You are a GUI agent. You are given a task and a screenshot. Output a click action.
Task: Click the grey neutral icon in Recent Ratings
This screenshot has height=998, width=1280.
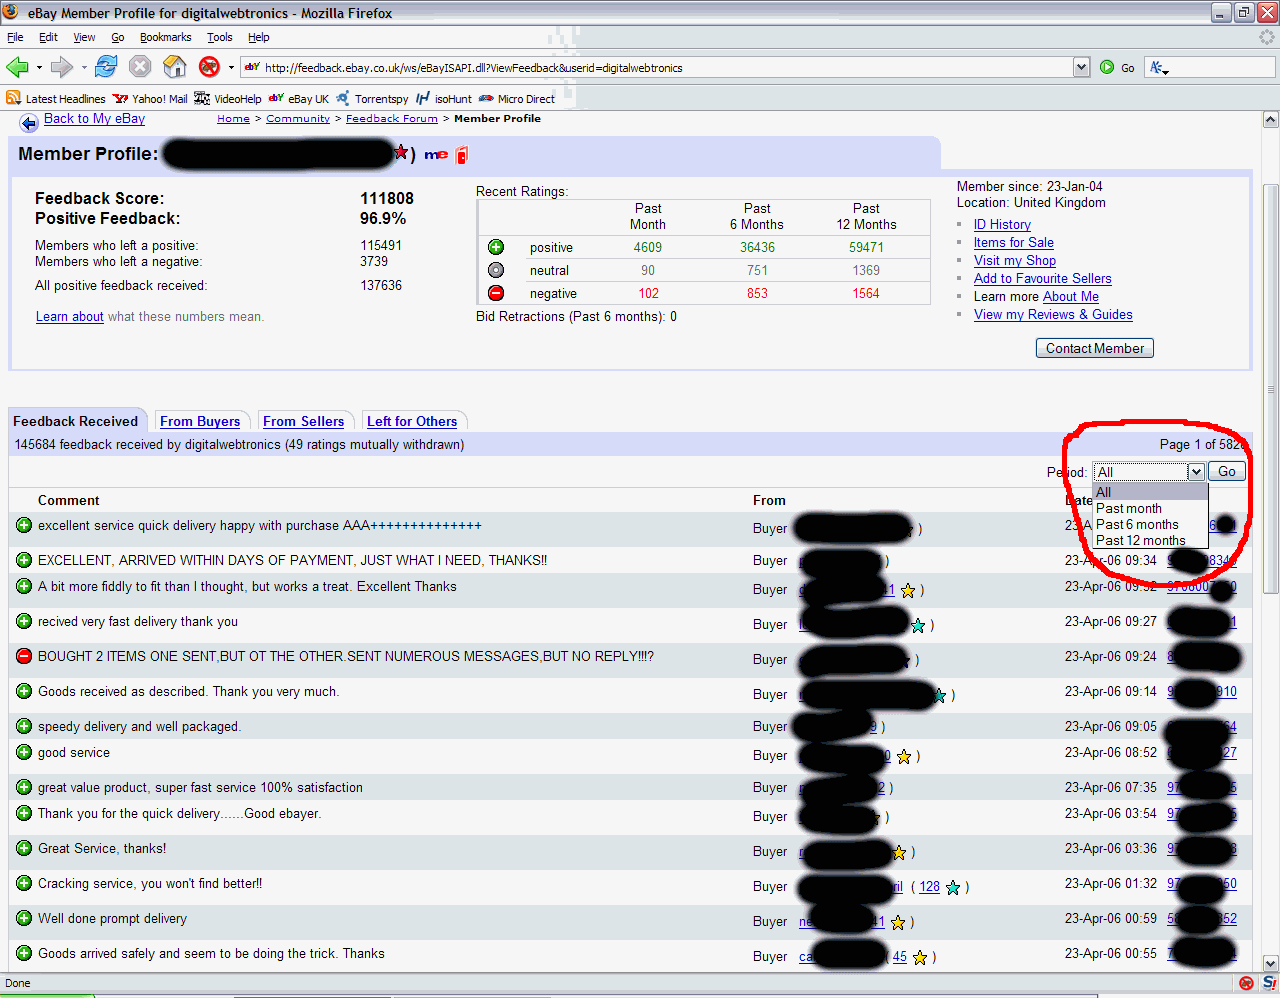pos(496,270)
